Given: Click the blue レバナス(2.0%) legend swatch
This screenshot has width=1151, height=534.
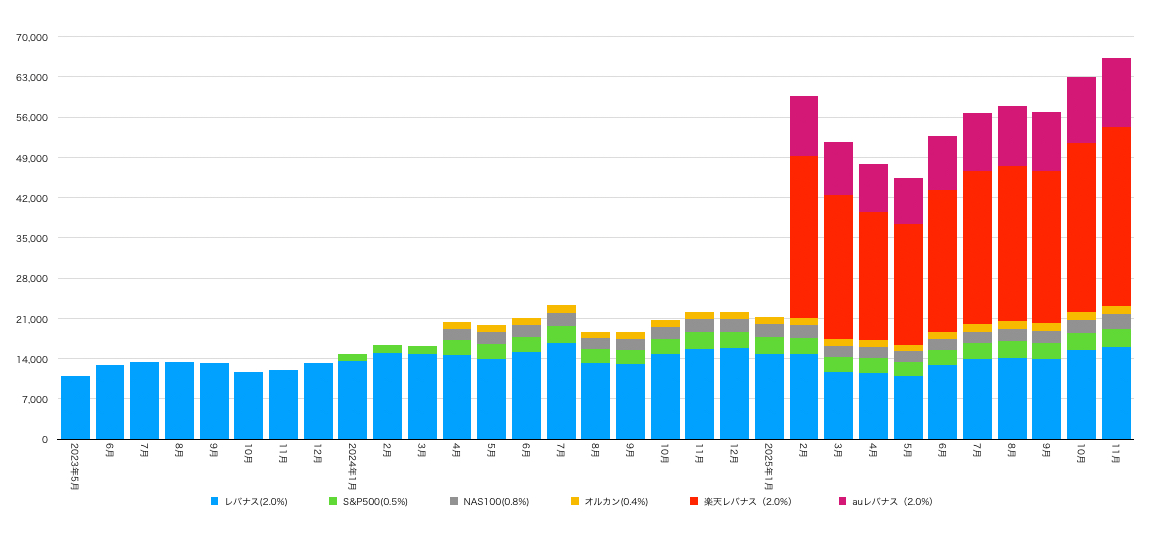Looking at the screenshot, I should tap(215, 501).
